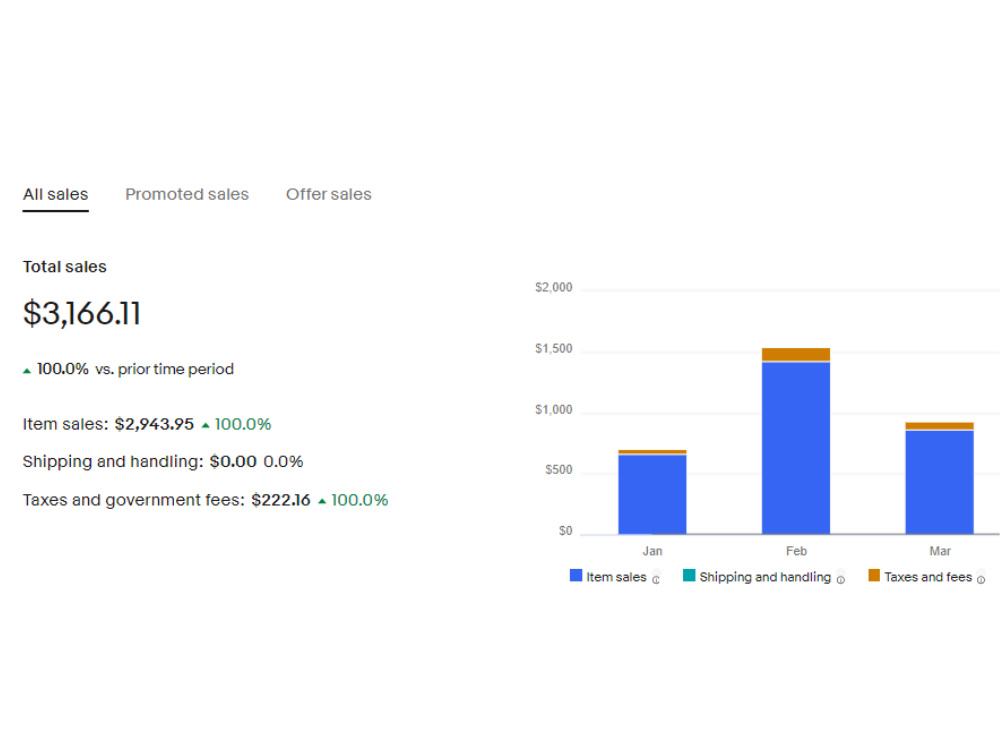Image resolution: width=1000 pixels, height=750 pixels.
Task: Toggle Taxes and fees orange legend swatch
Action: 874,575
